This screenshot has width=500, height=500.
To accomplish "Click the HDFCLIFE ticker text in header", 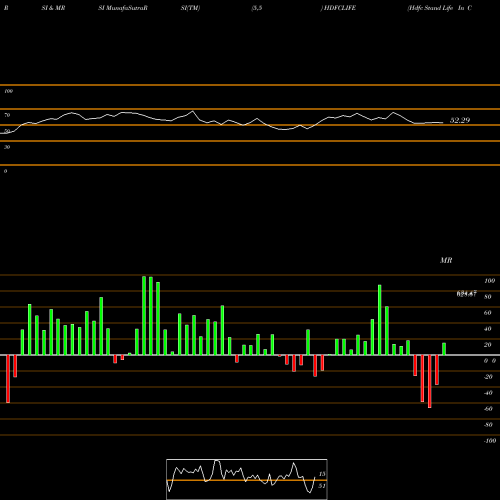I will tap(340, 8).
